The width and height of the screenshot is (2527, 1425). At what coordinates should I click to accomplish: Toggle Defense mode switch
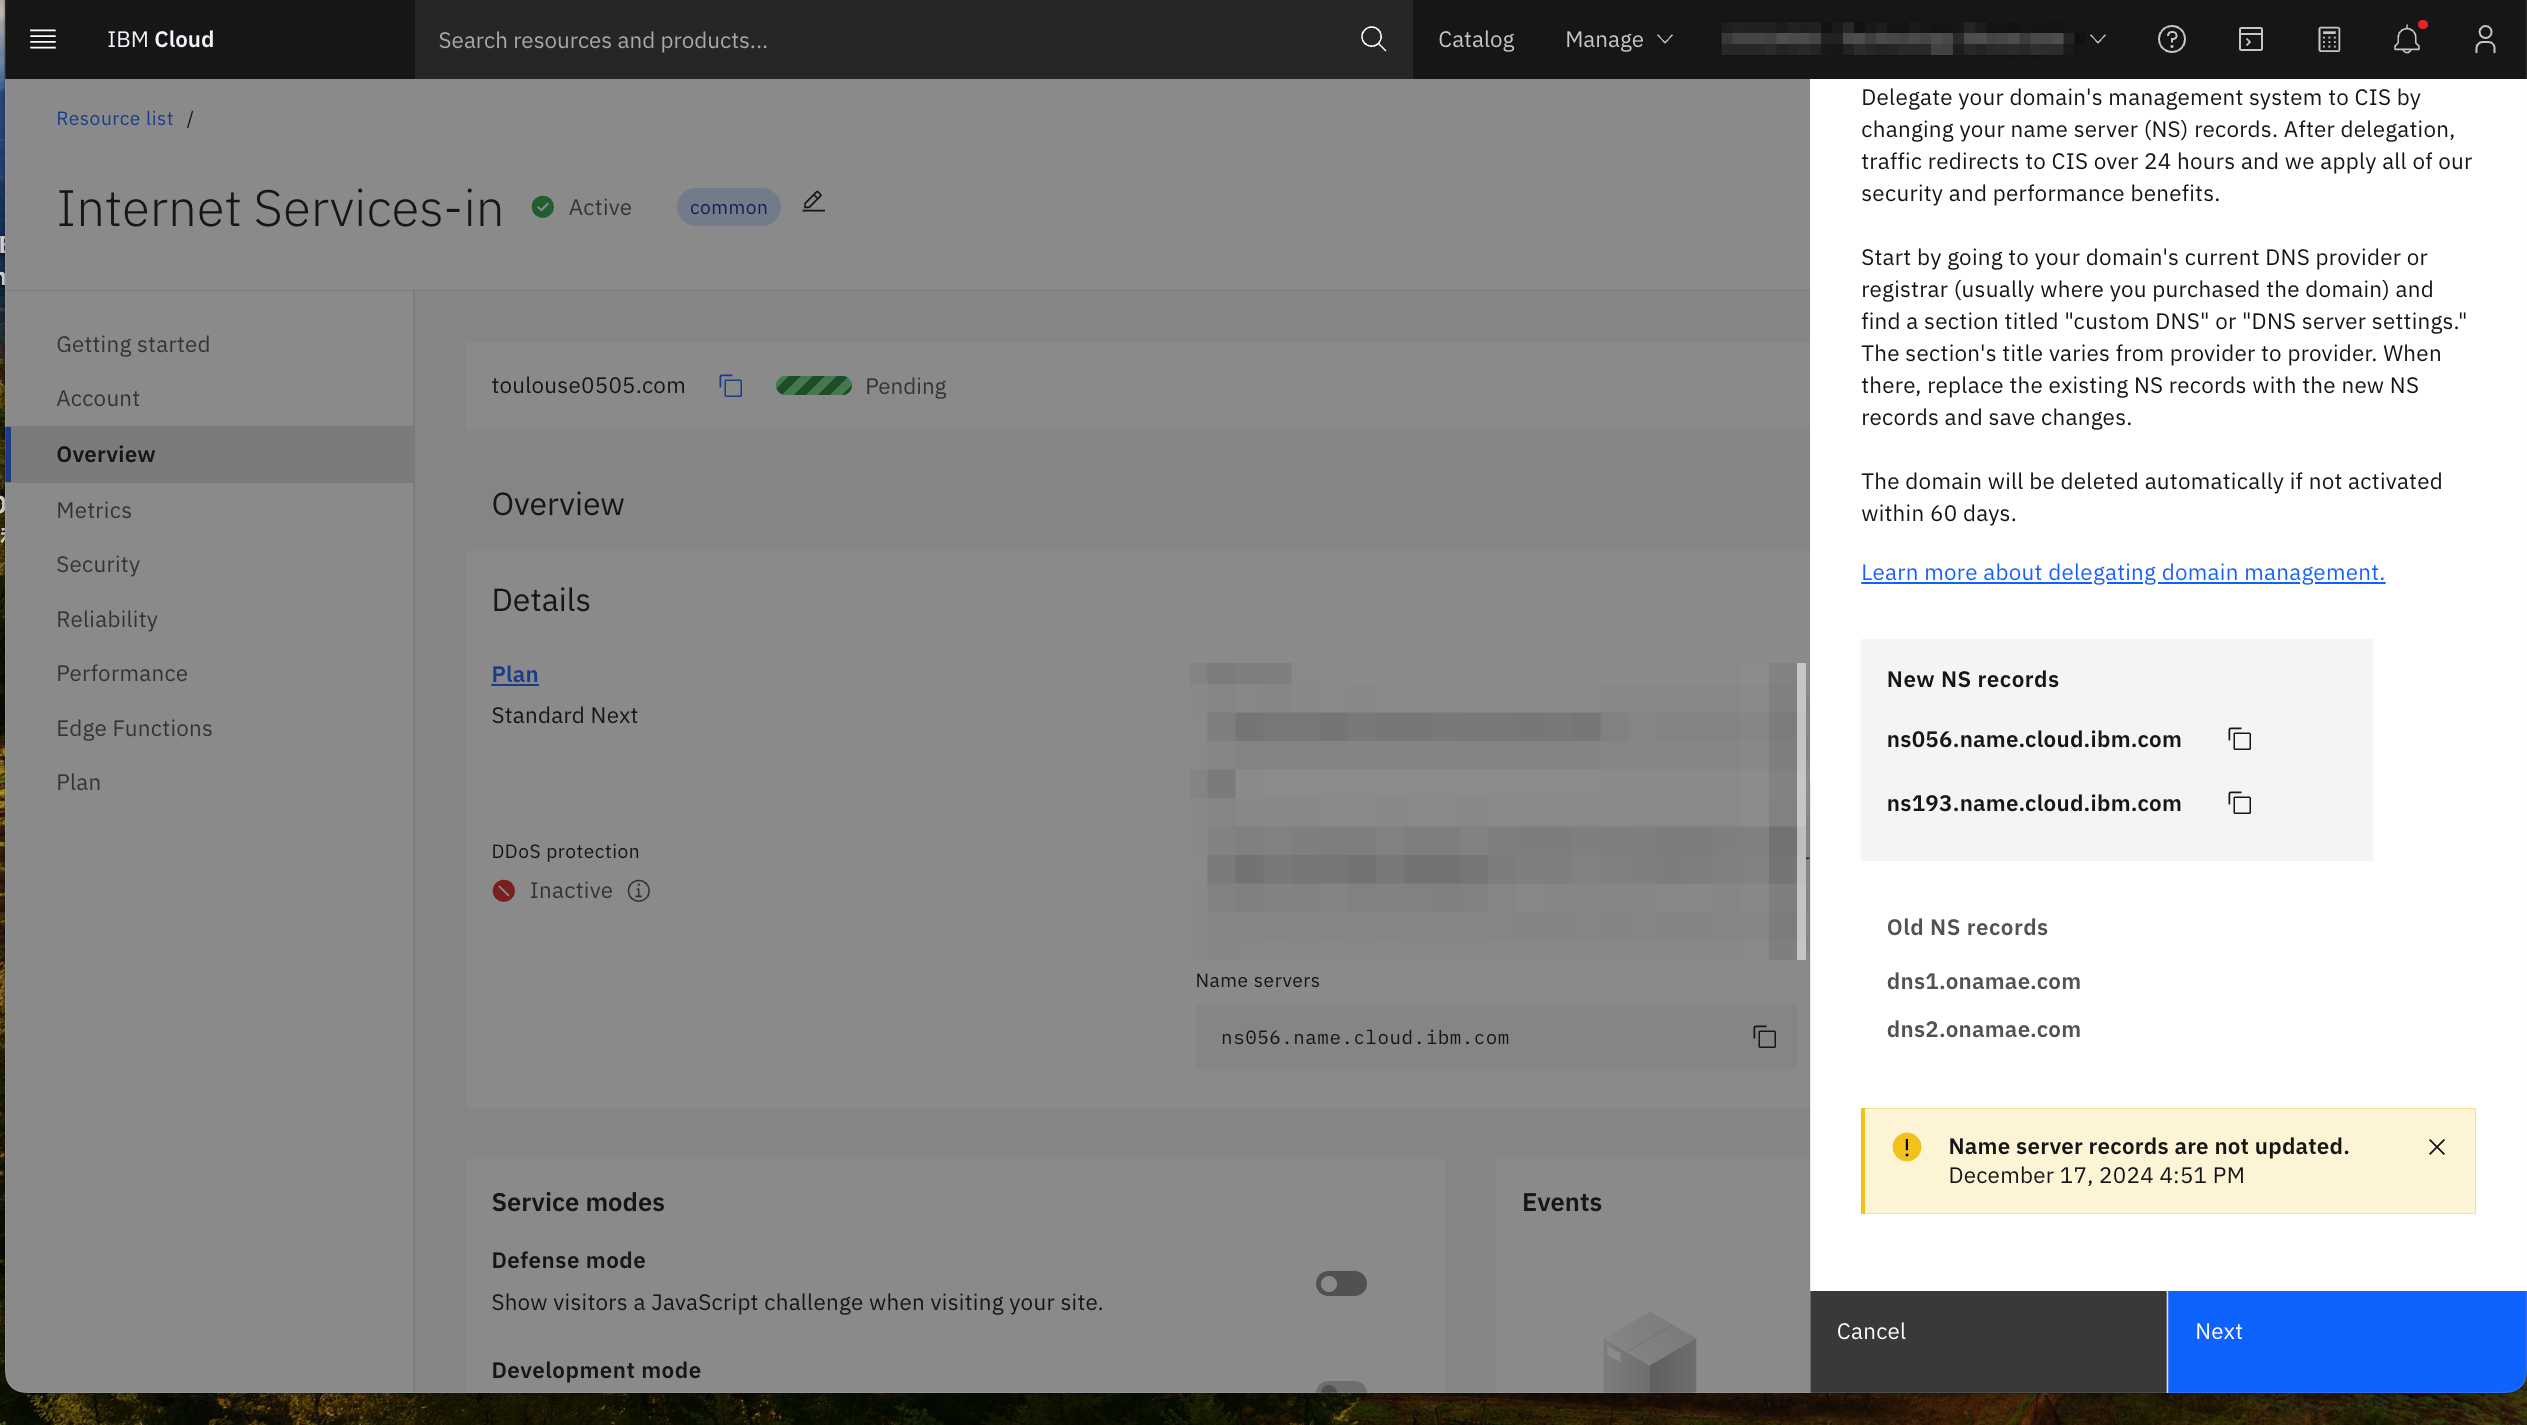pyautogui.click(x=1340, y=1283)
